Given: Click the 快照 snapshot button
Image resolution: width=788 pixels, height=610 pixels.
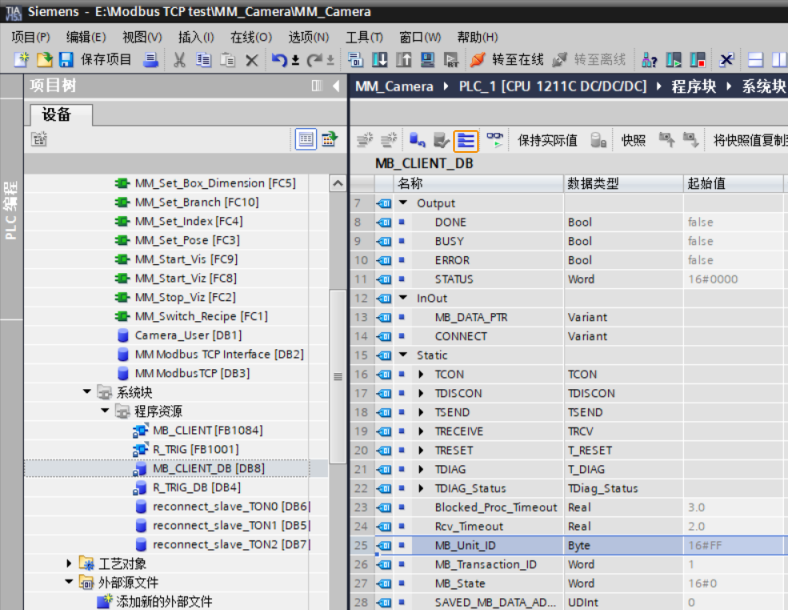Looking at the screenshot, I should 633,140.
